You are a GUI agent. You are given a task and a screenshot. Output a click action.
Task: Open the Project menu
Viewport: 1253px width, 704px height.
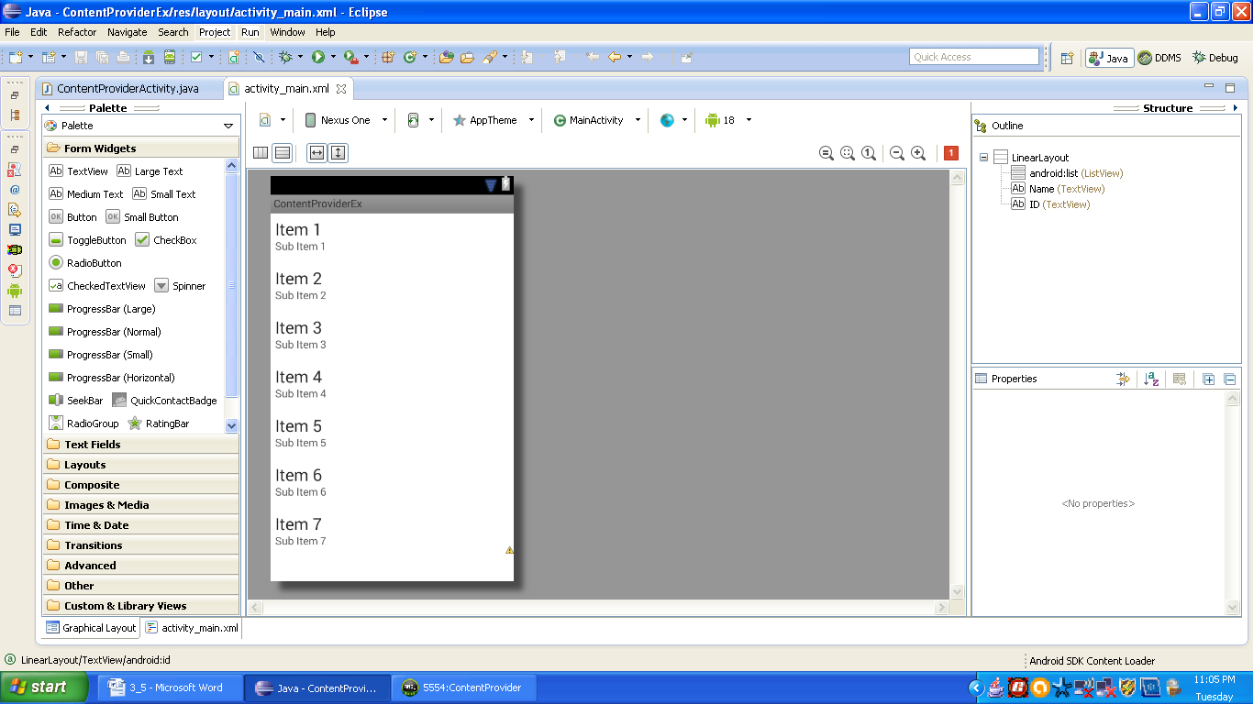214,32
